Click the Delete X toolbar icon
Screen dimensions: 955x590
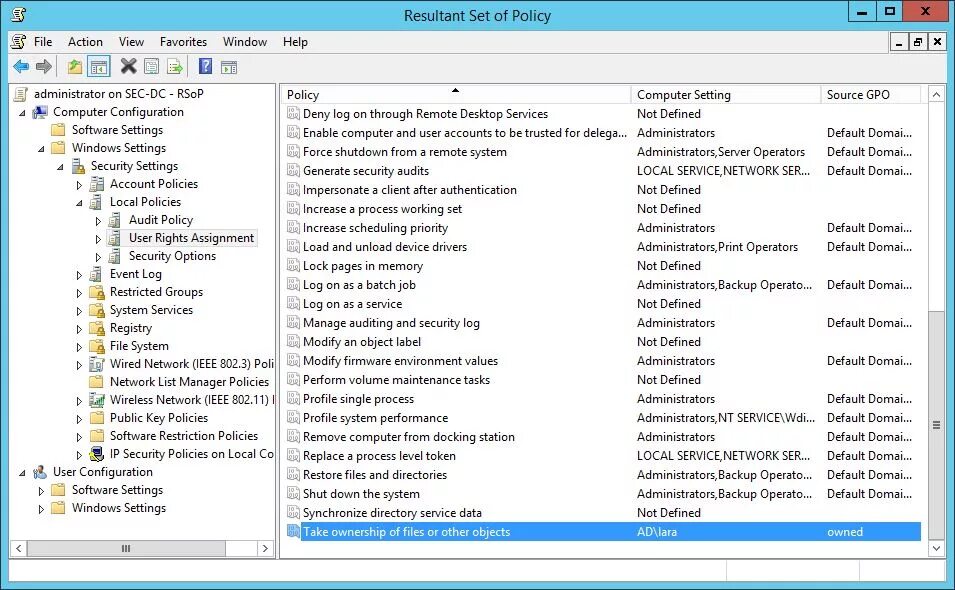click(x=128, y=66)
